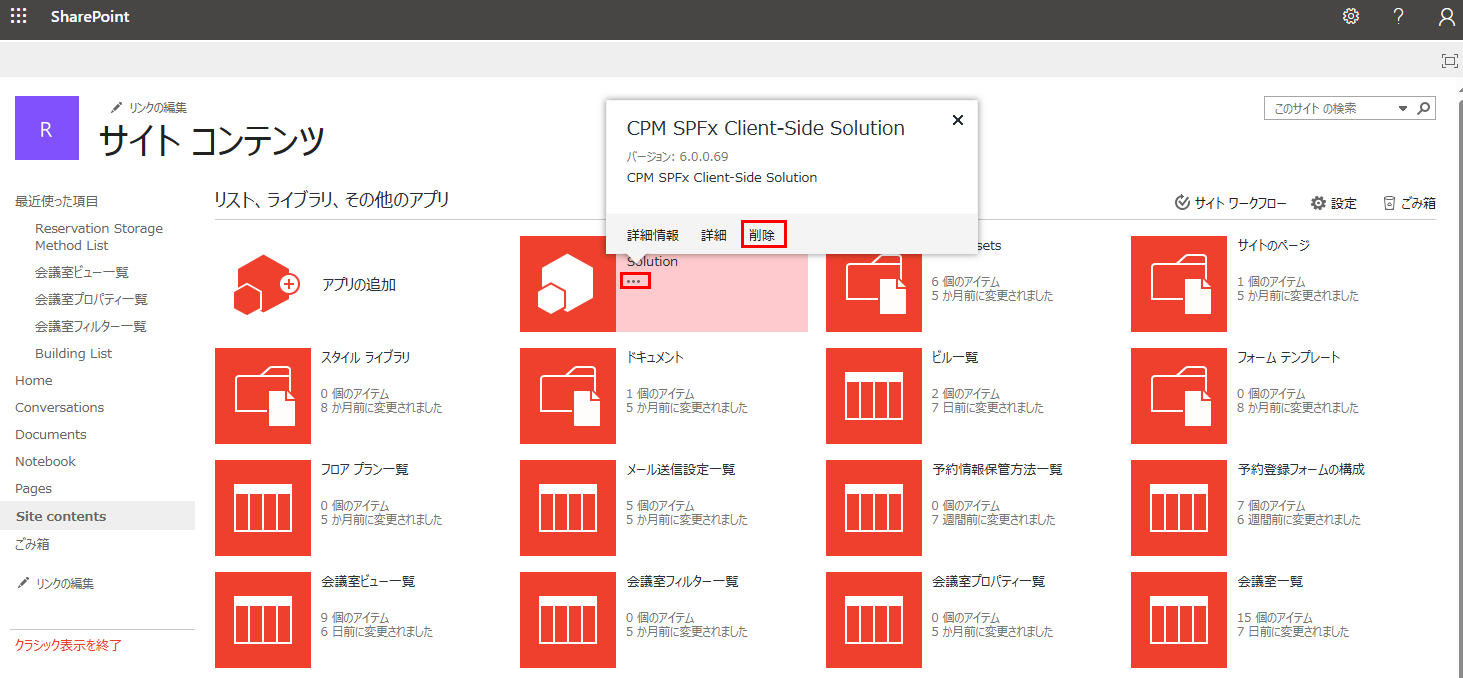Click 最近使った項目 heading in sidebar
Viewport: 1463px width, 678px height.
(57, 201)
